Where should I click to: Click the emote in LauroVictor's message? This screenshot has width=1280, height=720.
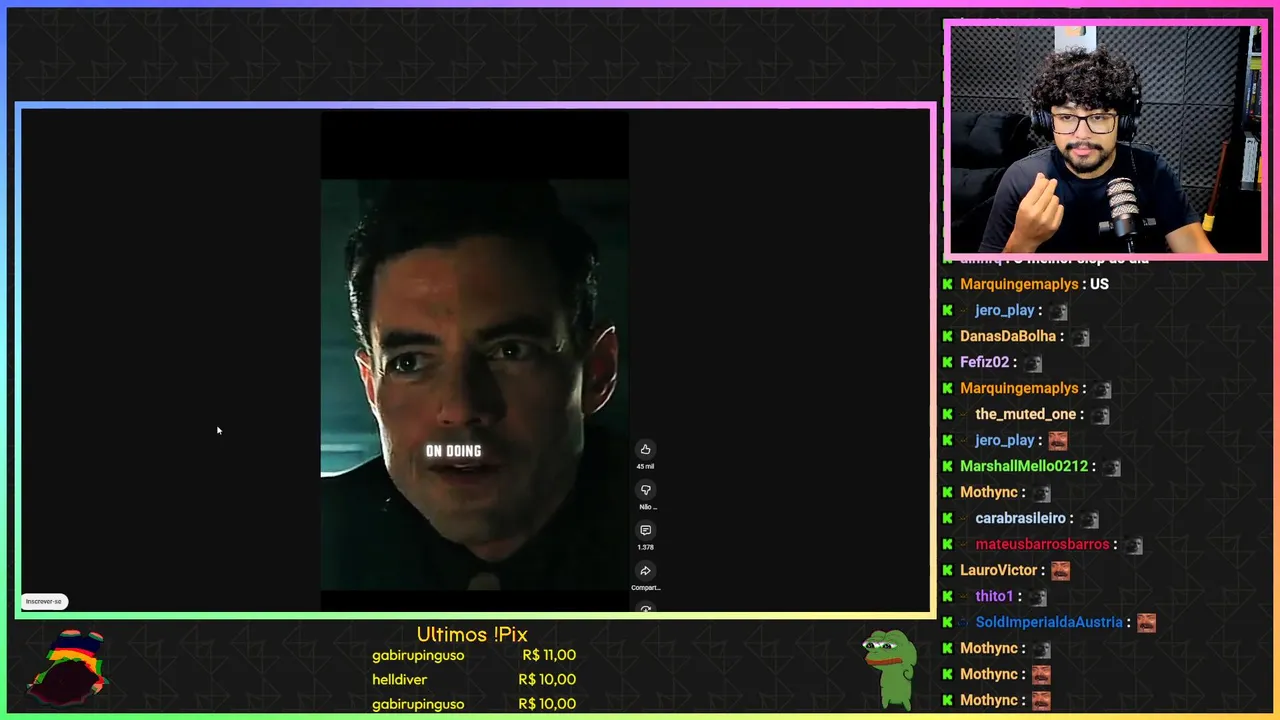pos(1060,571)
